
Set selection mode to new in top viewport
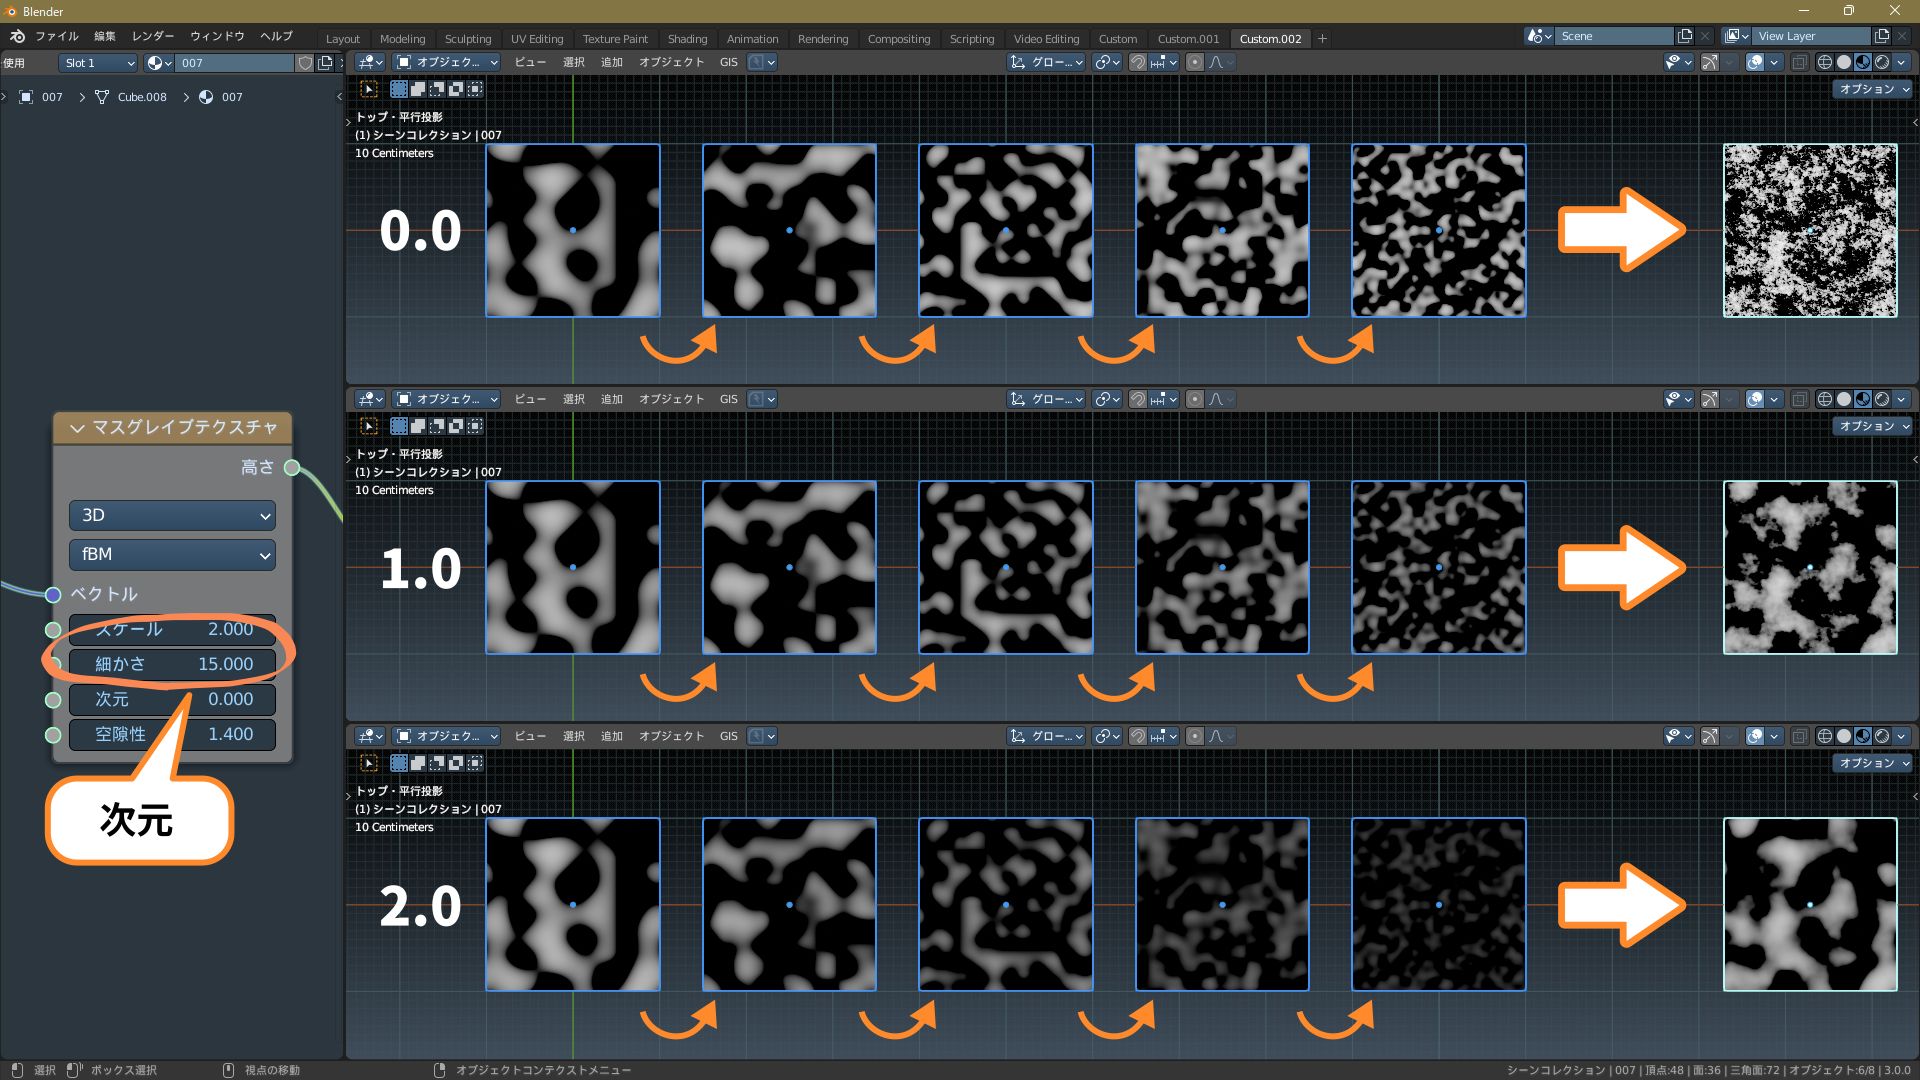tap(399, 89)
